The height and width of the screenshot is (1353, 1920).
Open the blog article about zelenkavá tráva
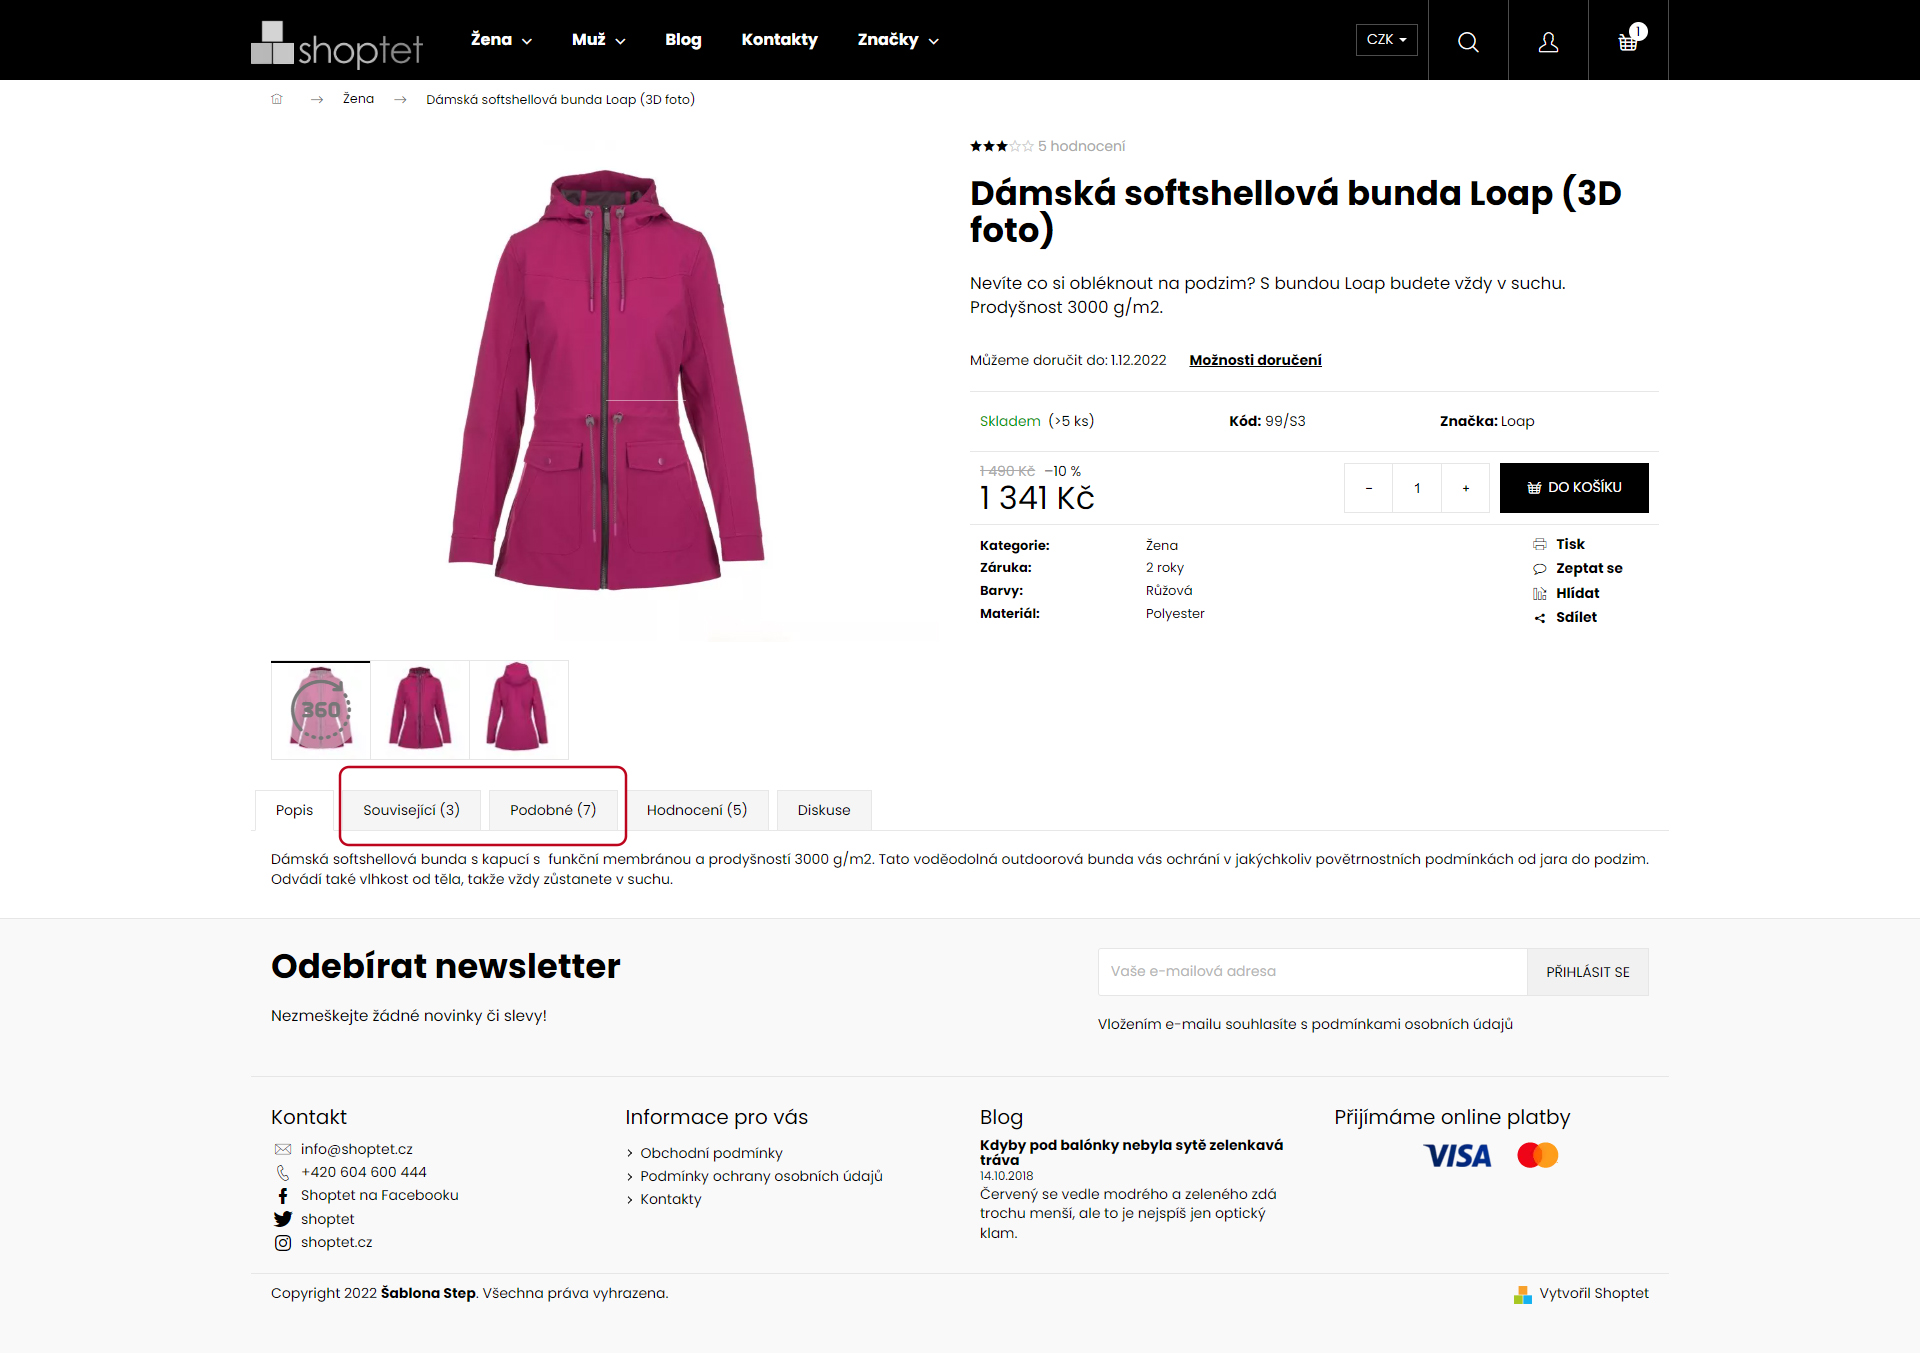click(1131, 1152)
